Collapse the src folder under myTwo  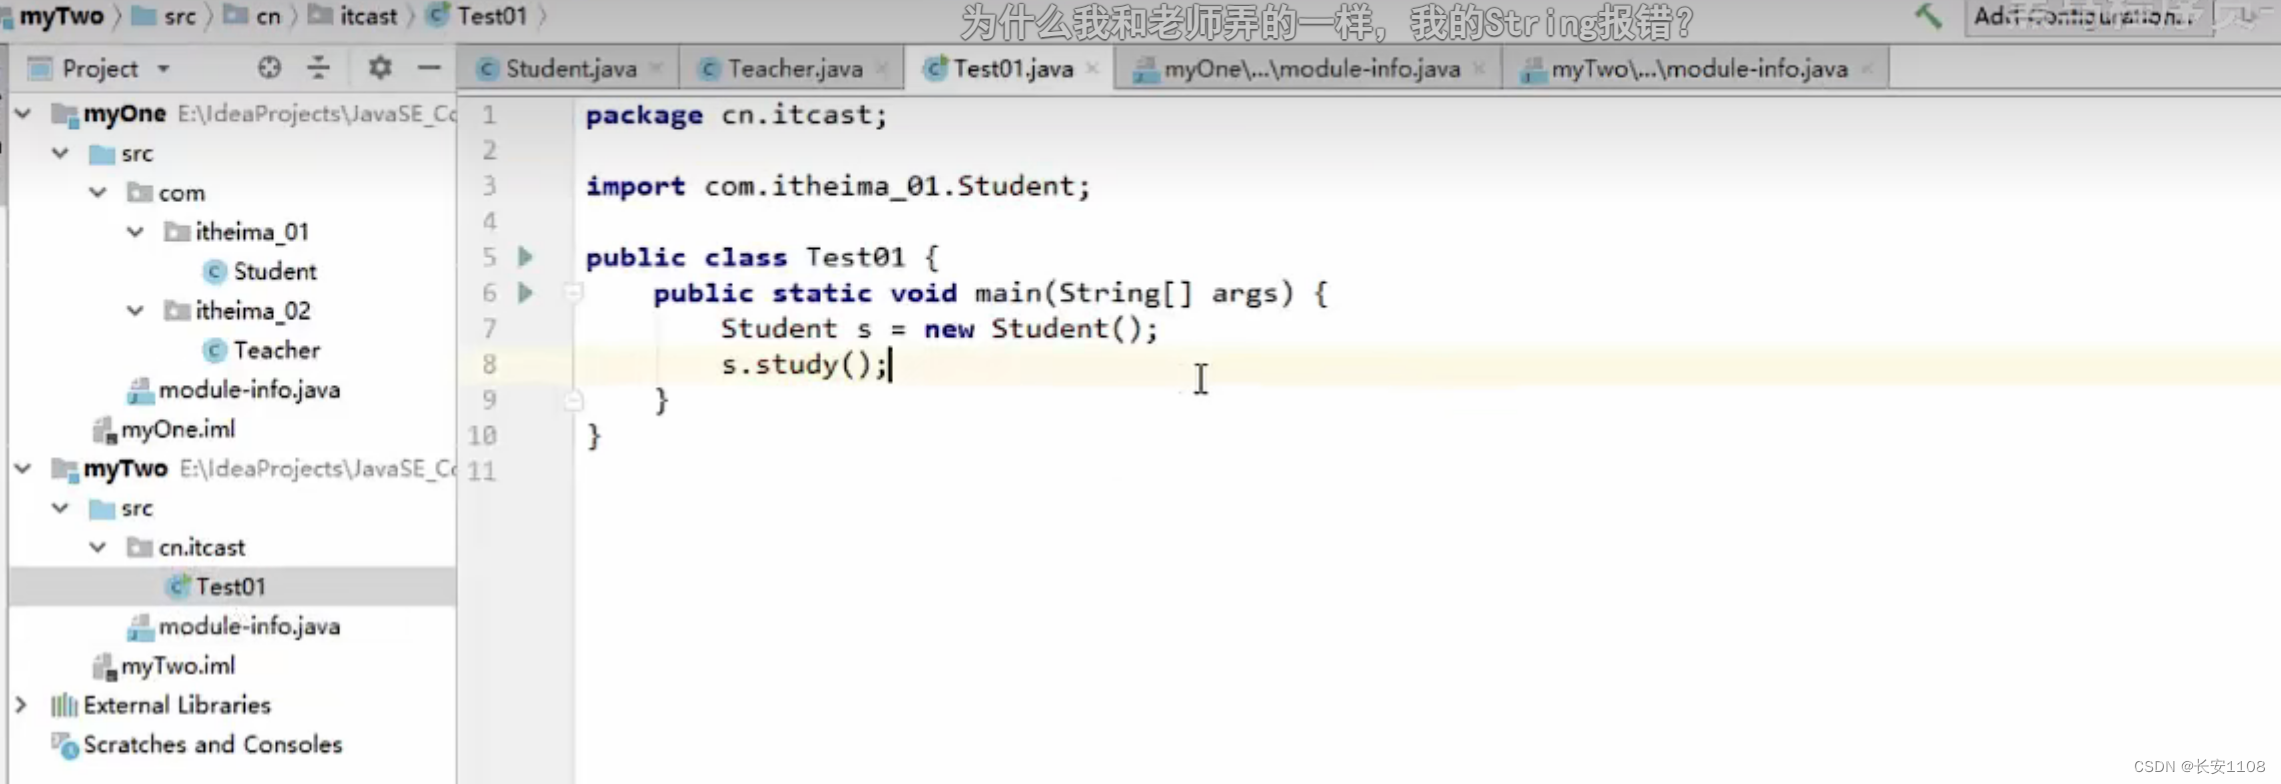[x=61, y=508]
